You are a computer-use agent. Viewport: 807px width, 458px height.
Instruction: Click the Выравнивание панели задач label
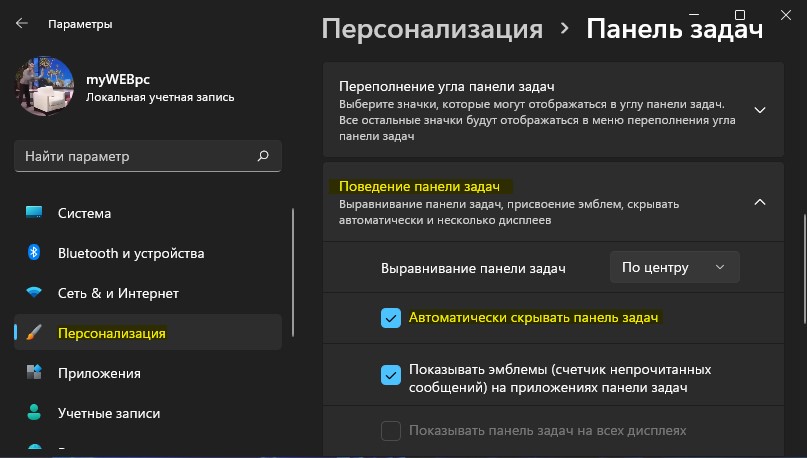pos(473,269)
